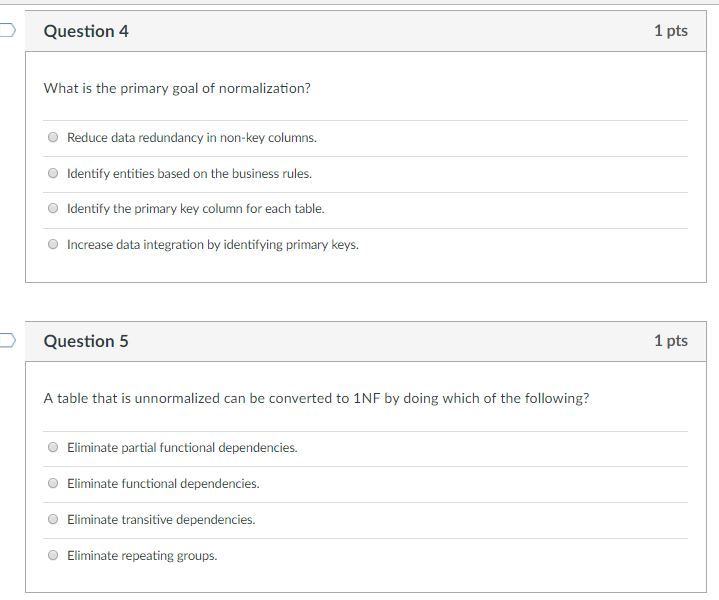719x600 pixels.
Task: Pick radio button for 'Eliminate transitive dependencies'
Action: tap(53, 520)
